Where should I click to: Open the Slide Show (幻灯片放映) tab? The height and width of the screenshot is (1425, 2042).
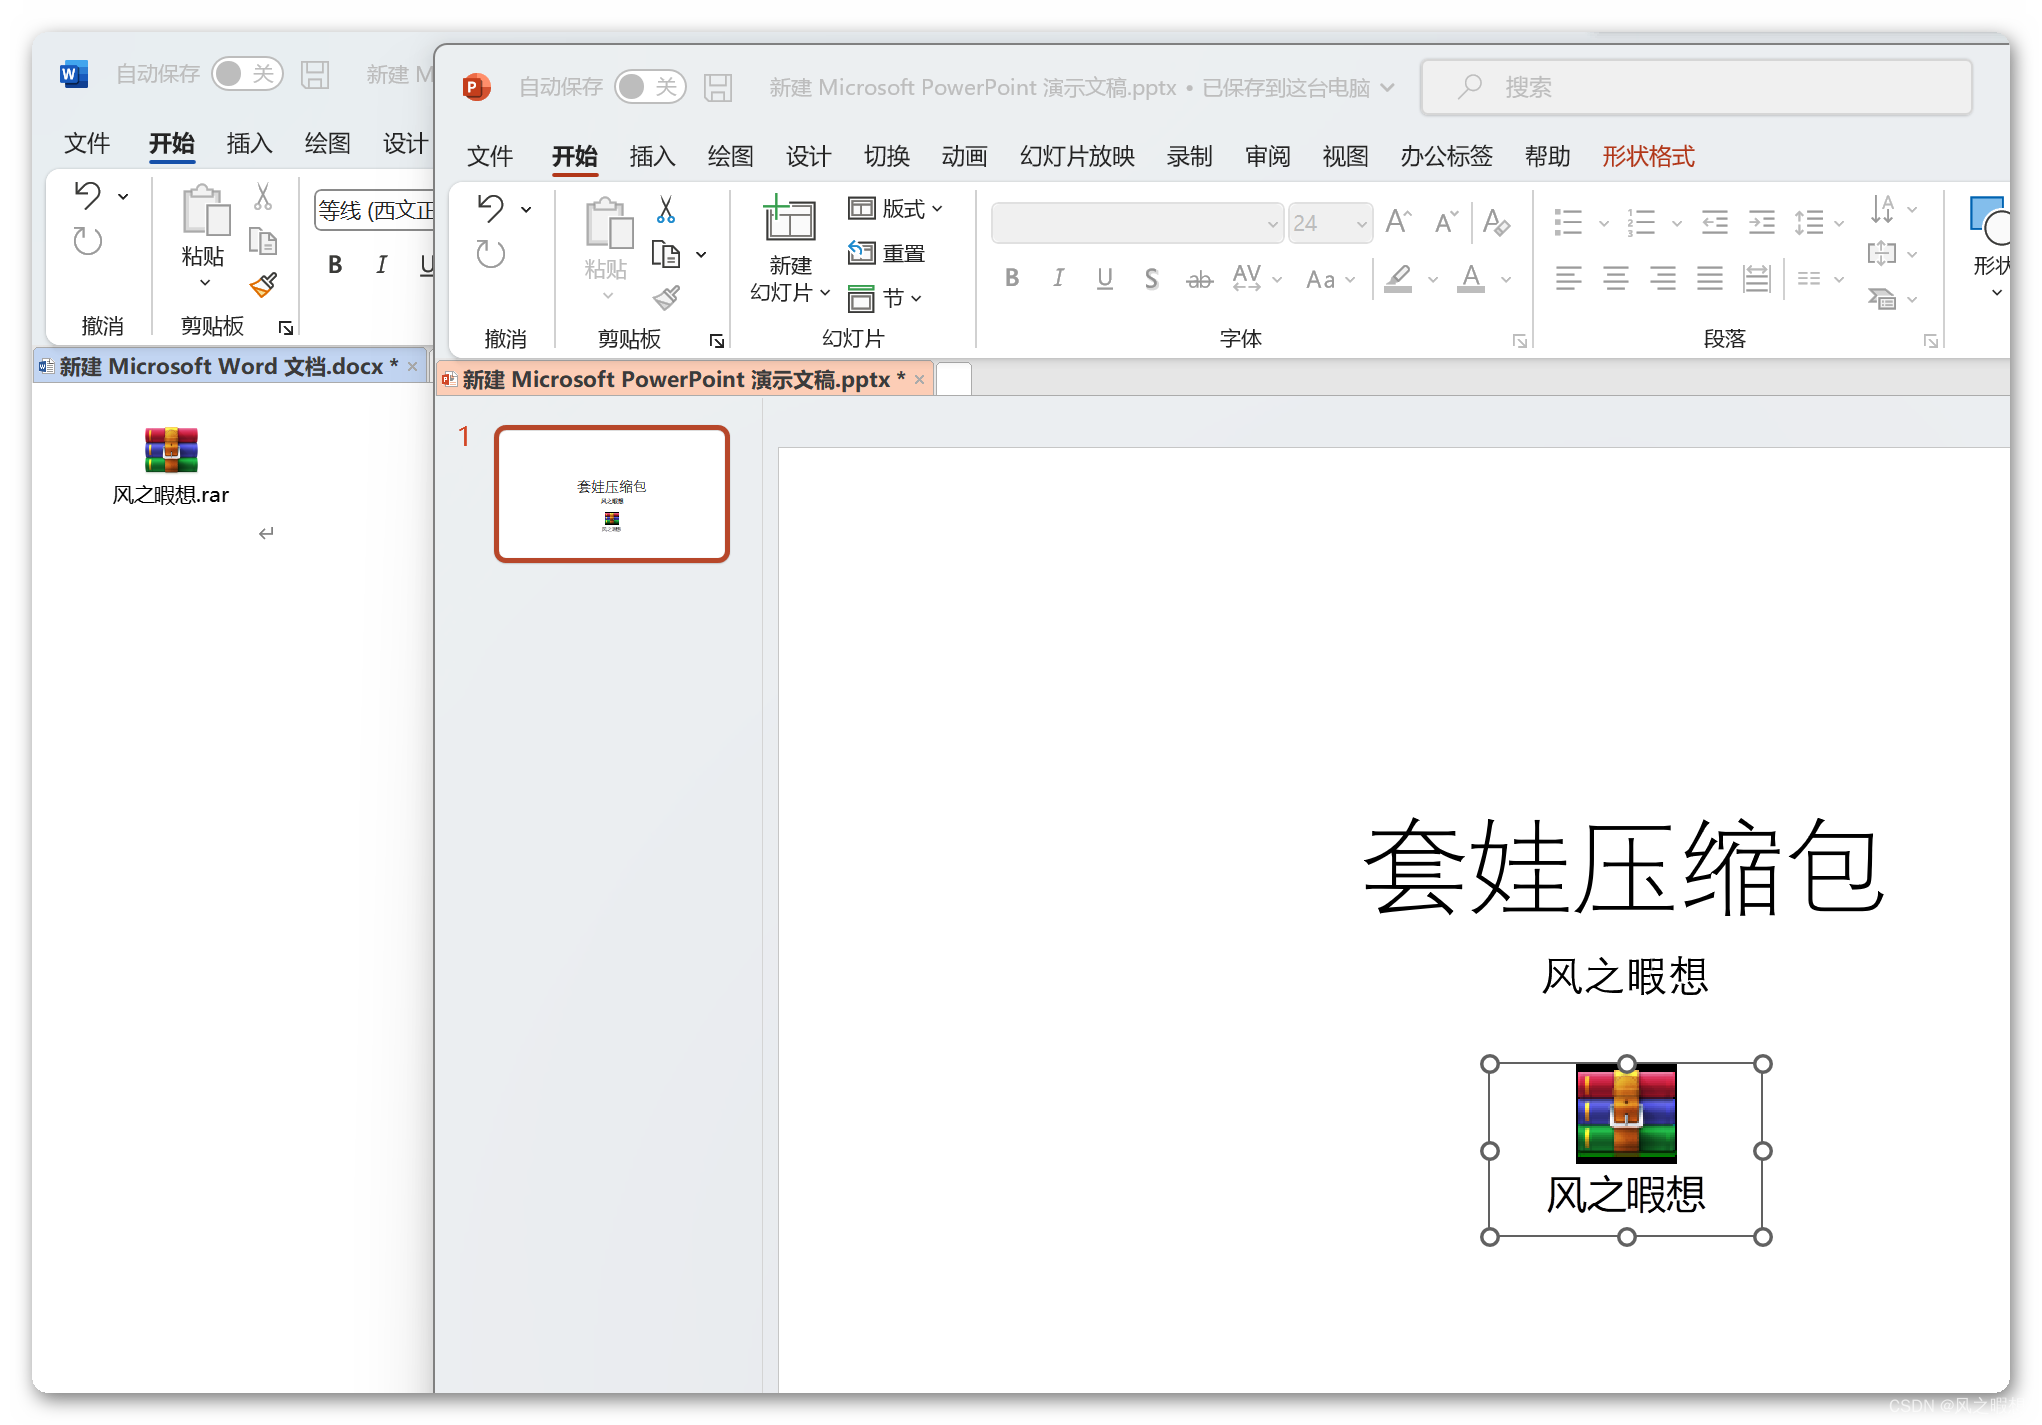[1077, 156]
